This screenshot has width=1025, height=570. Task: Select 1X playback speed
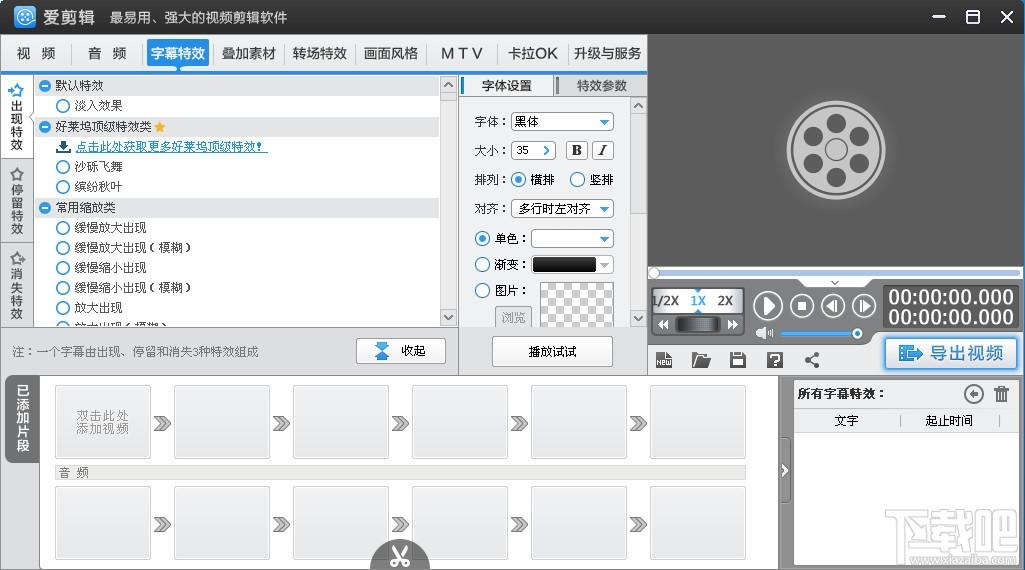698,301
